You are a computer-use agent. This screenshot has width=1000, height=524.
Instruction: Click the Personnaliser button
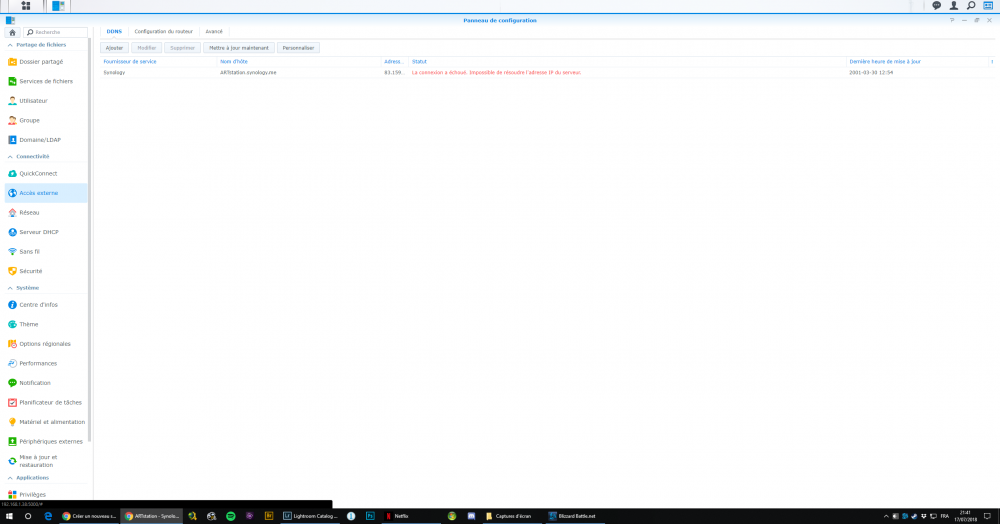[298, 48]
